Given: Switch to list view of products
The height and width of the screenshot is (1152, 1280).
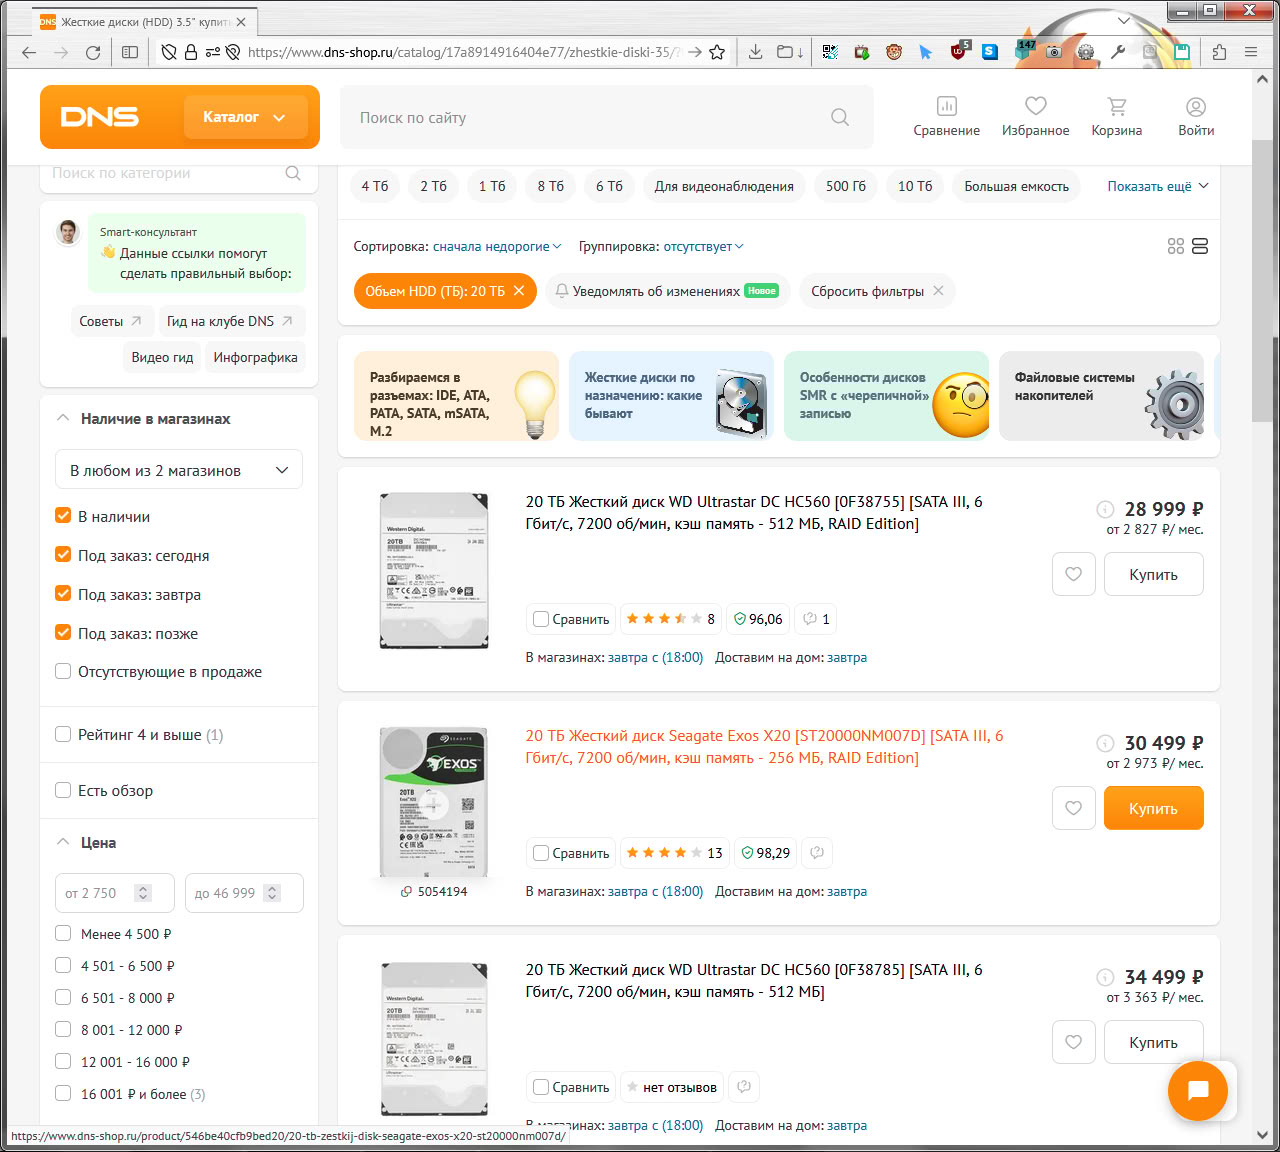Looking at the screenshot, I should coord(1200,246).
